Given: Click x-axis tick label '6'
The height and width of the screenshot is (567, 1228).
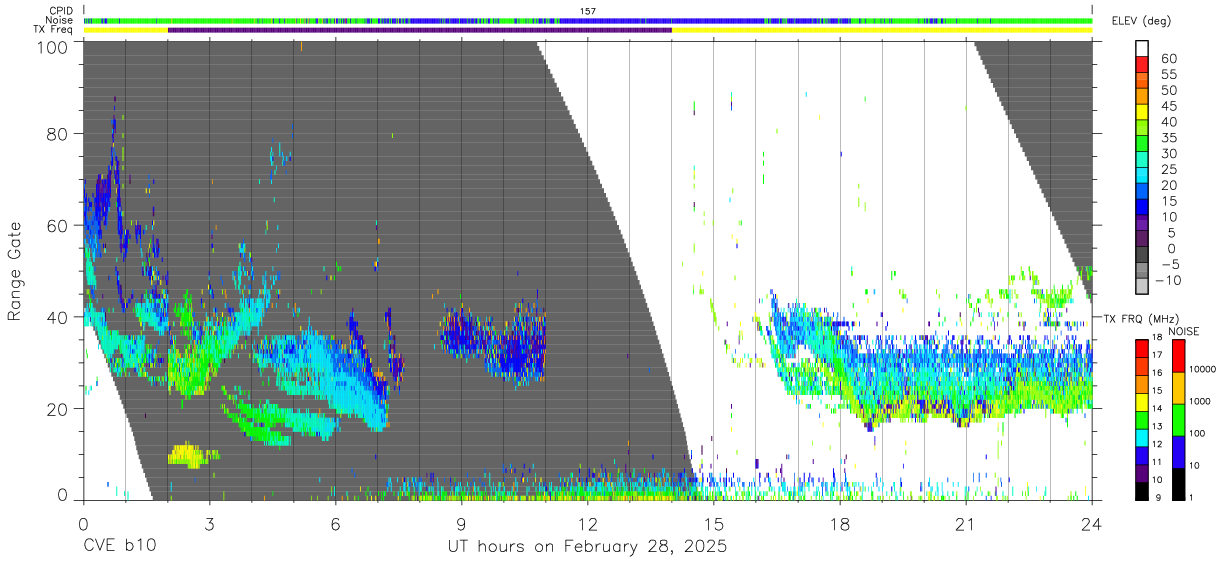Looking at the screenshot, I should coord(336,523).
